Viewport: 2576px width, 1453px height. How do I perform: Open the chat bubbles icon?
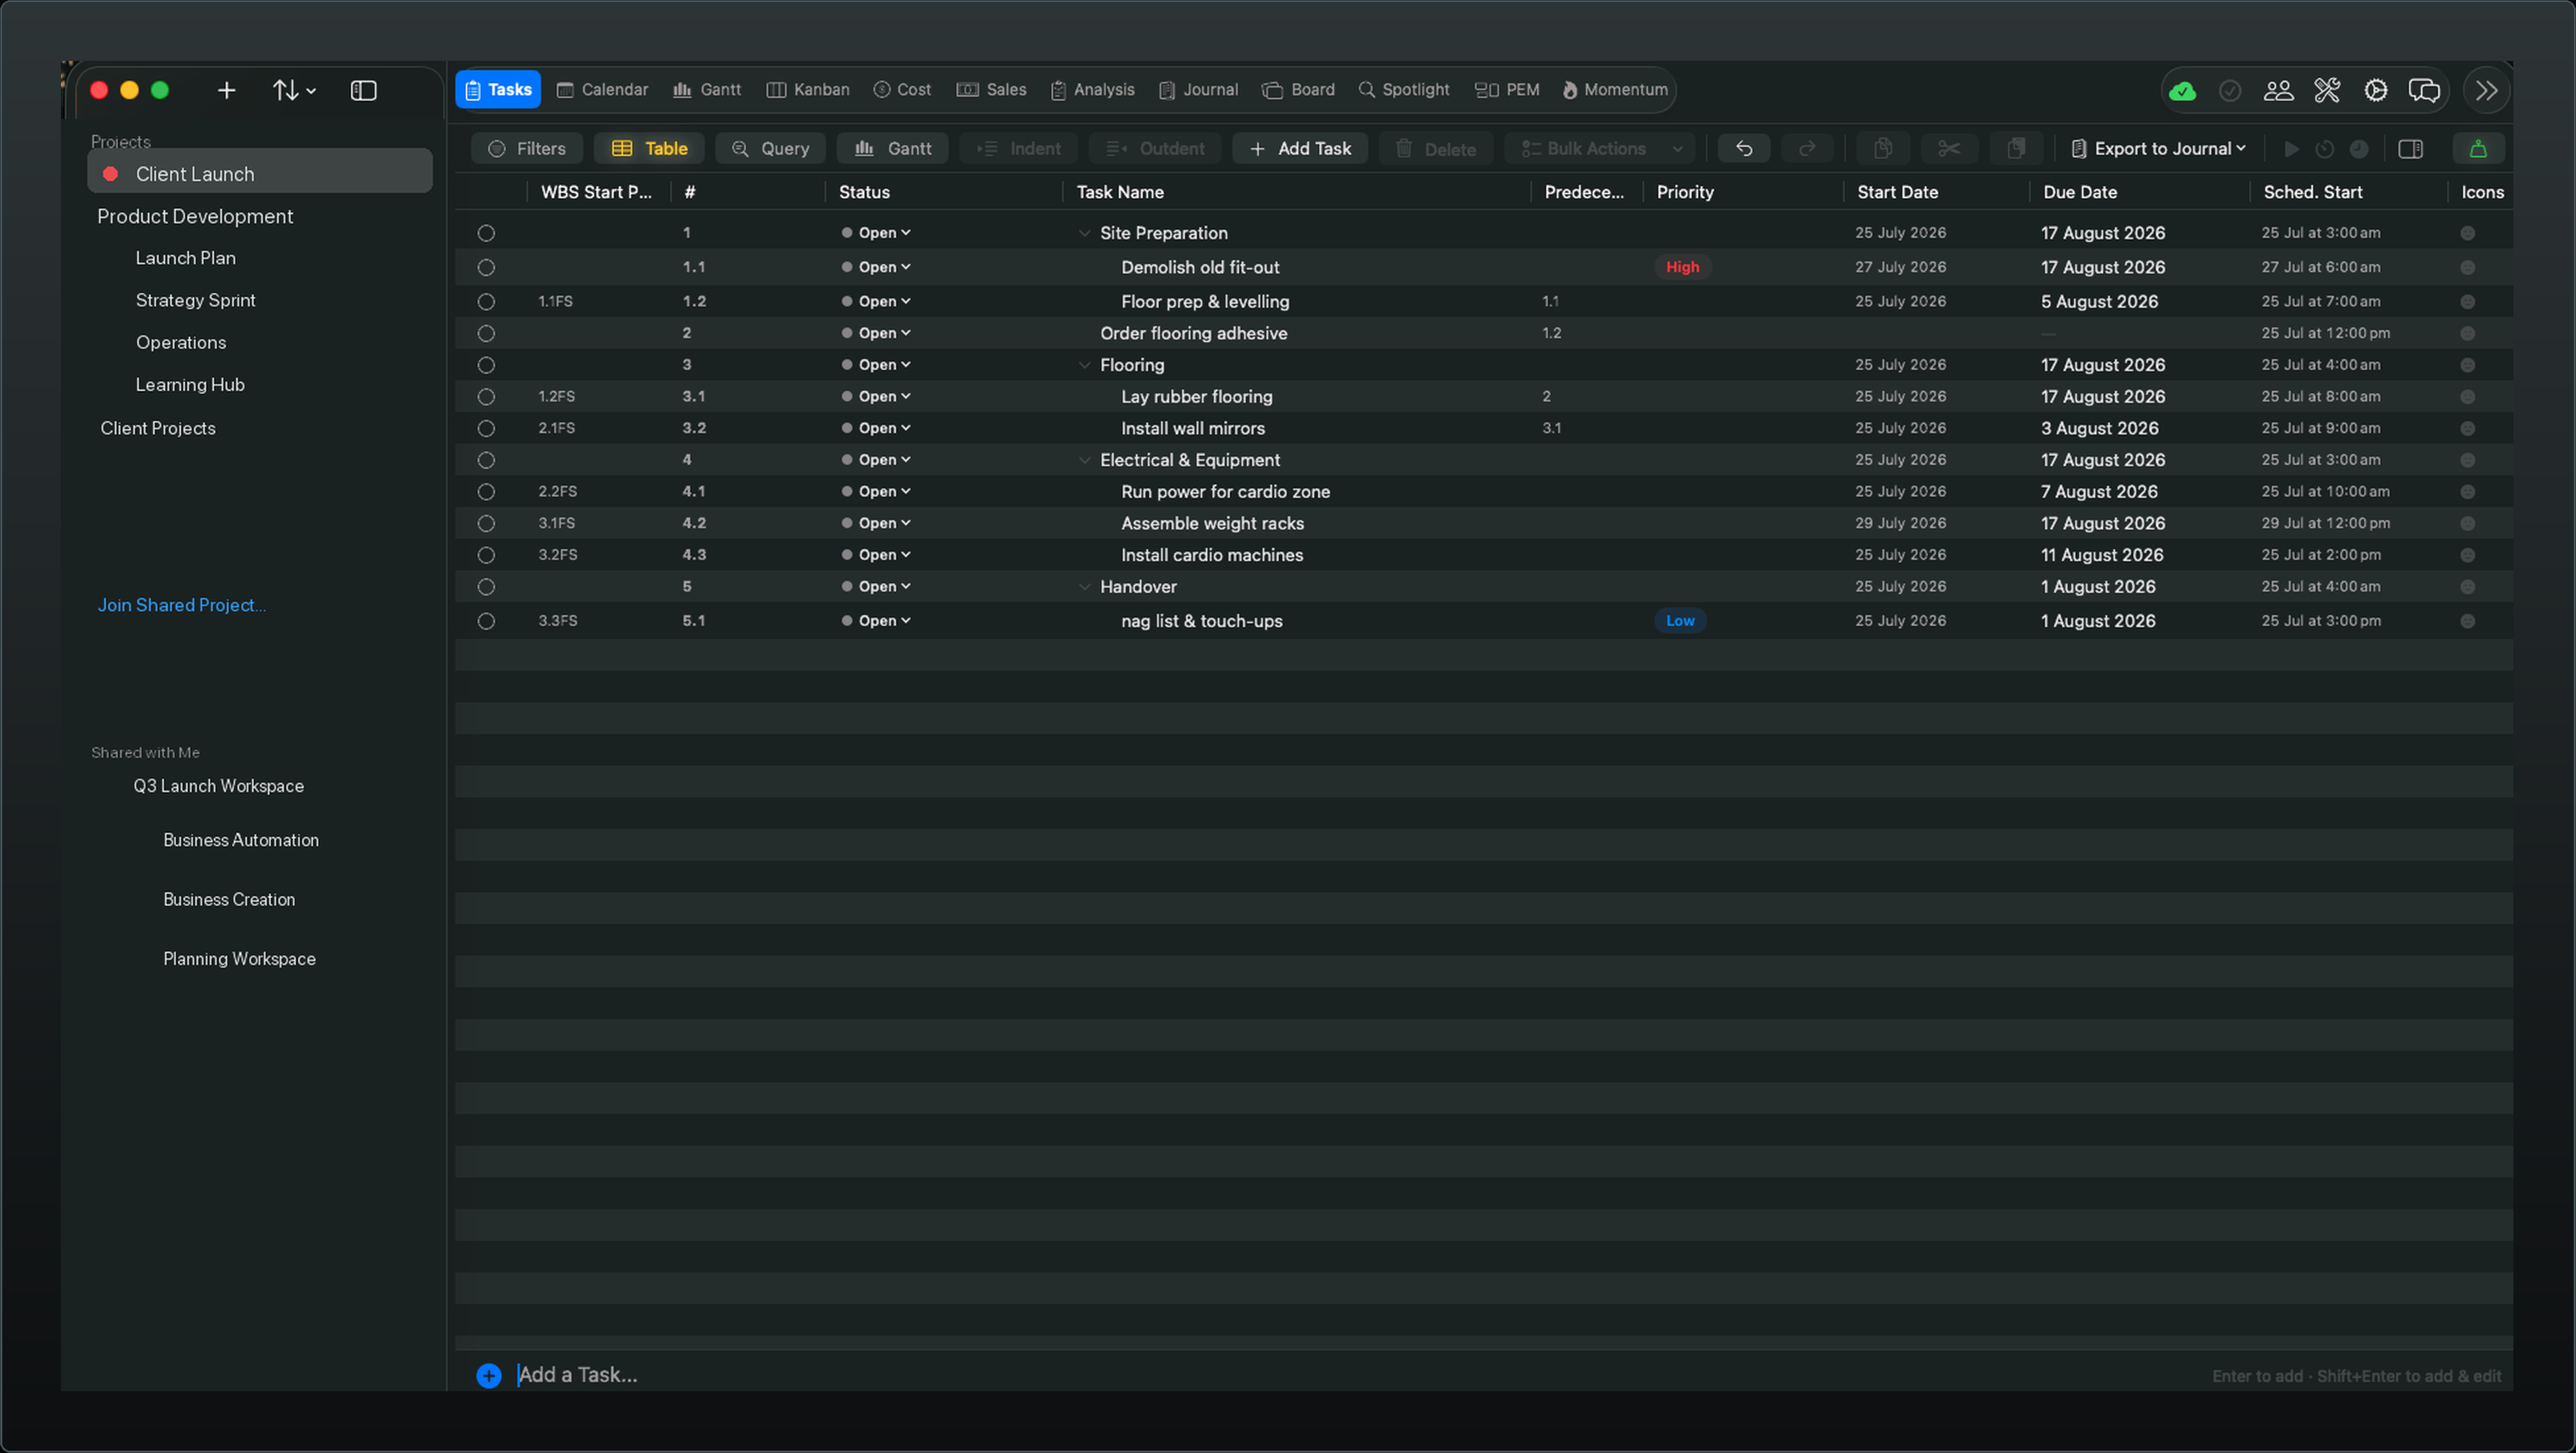2424,91
